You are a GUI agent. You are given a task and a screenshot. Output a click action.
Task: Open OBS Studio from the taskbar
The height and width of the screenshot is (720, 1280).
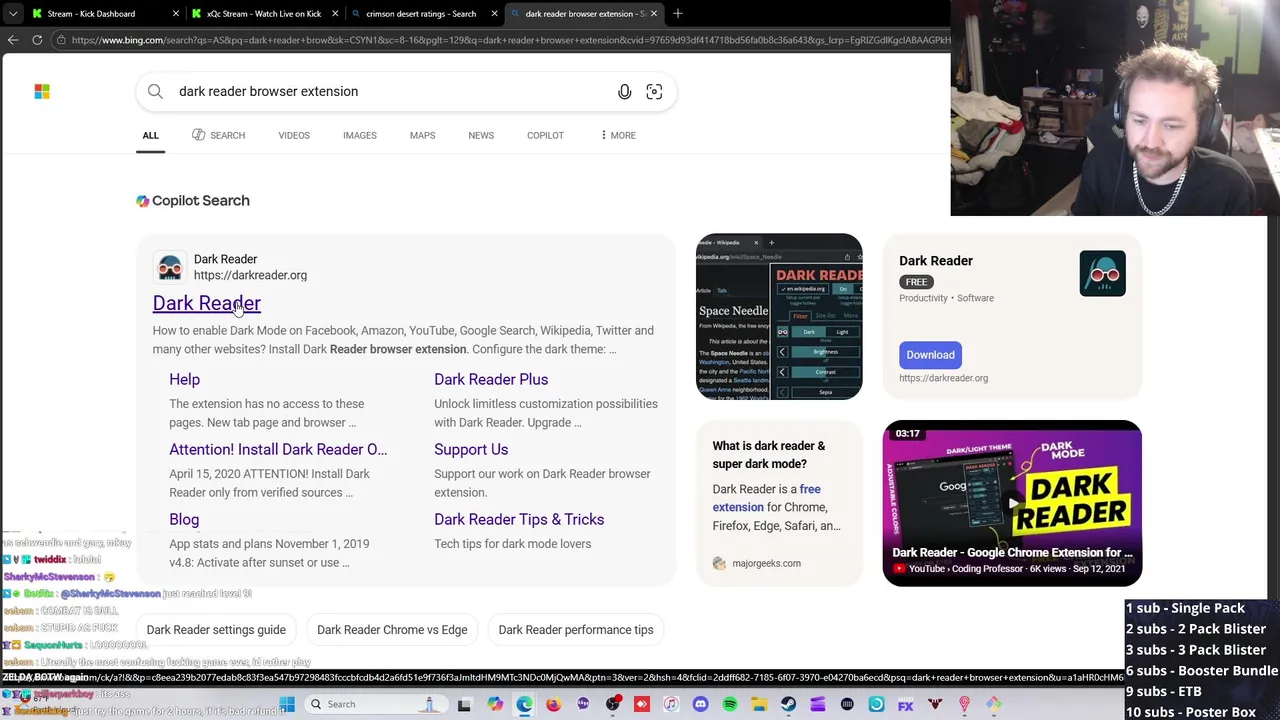click(613, 705)
